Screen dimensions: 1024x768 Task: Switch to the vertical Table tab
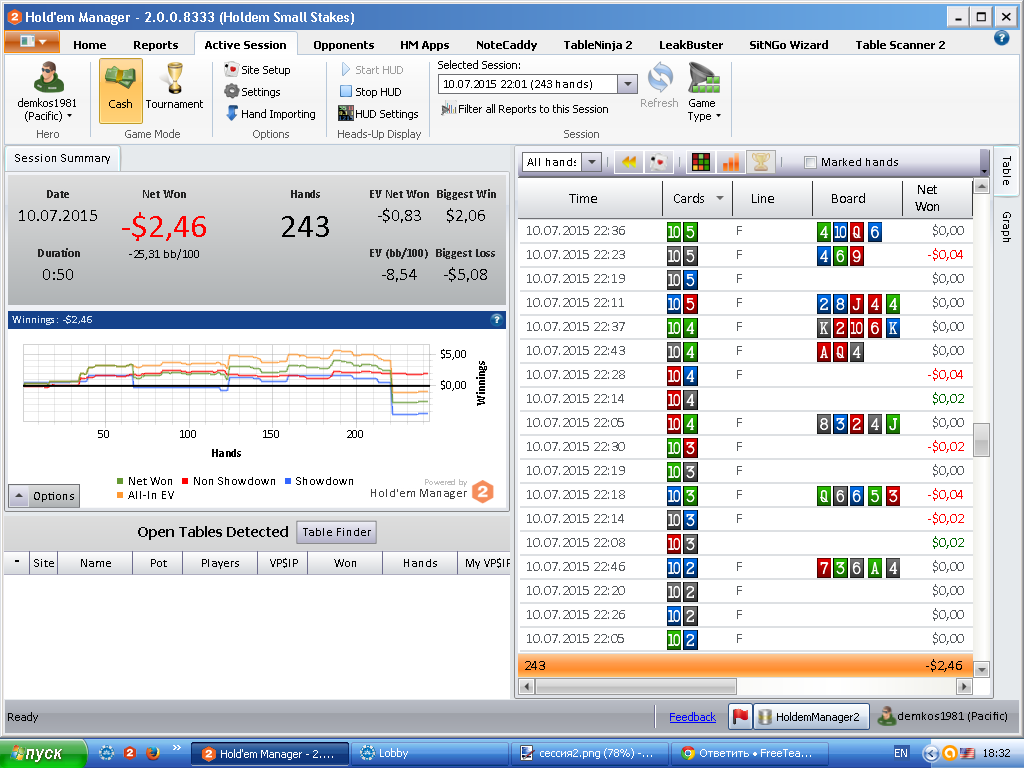click(1006, 171)
